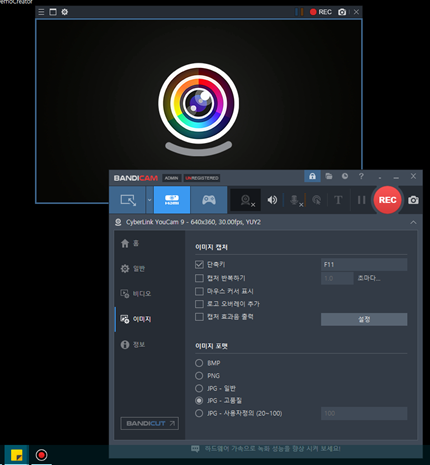This screenshot has width=430, height=465.
Task: Open Bandicam red record taskbar icon
Action: tap(41, 455)
